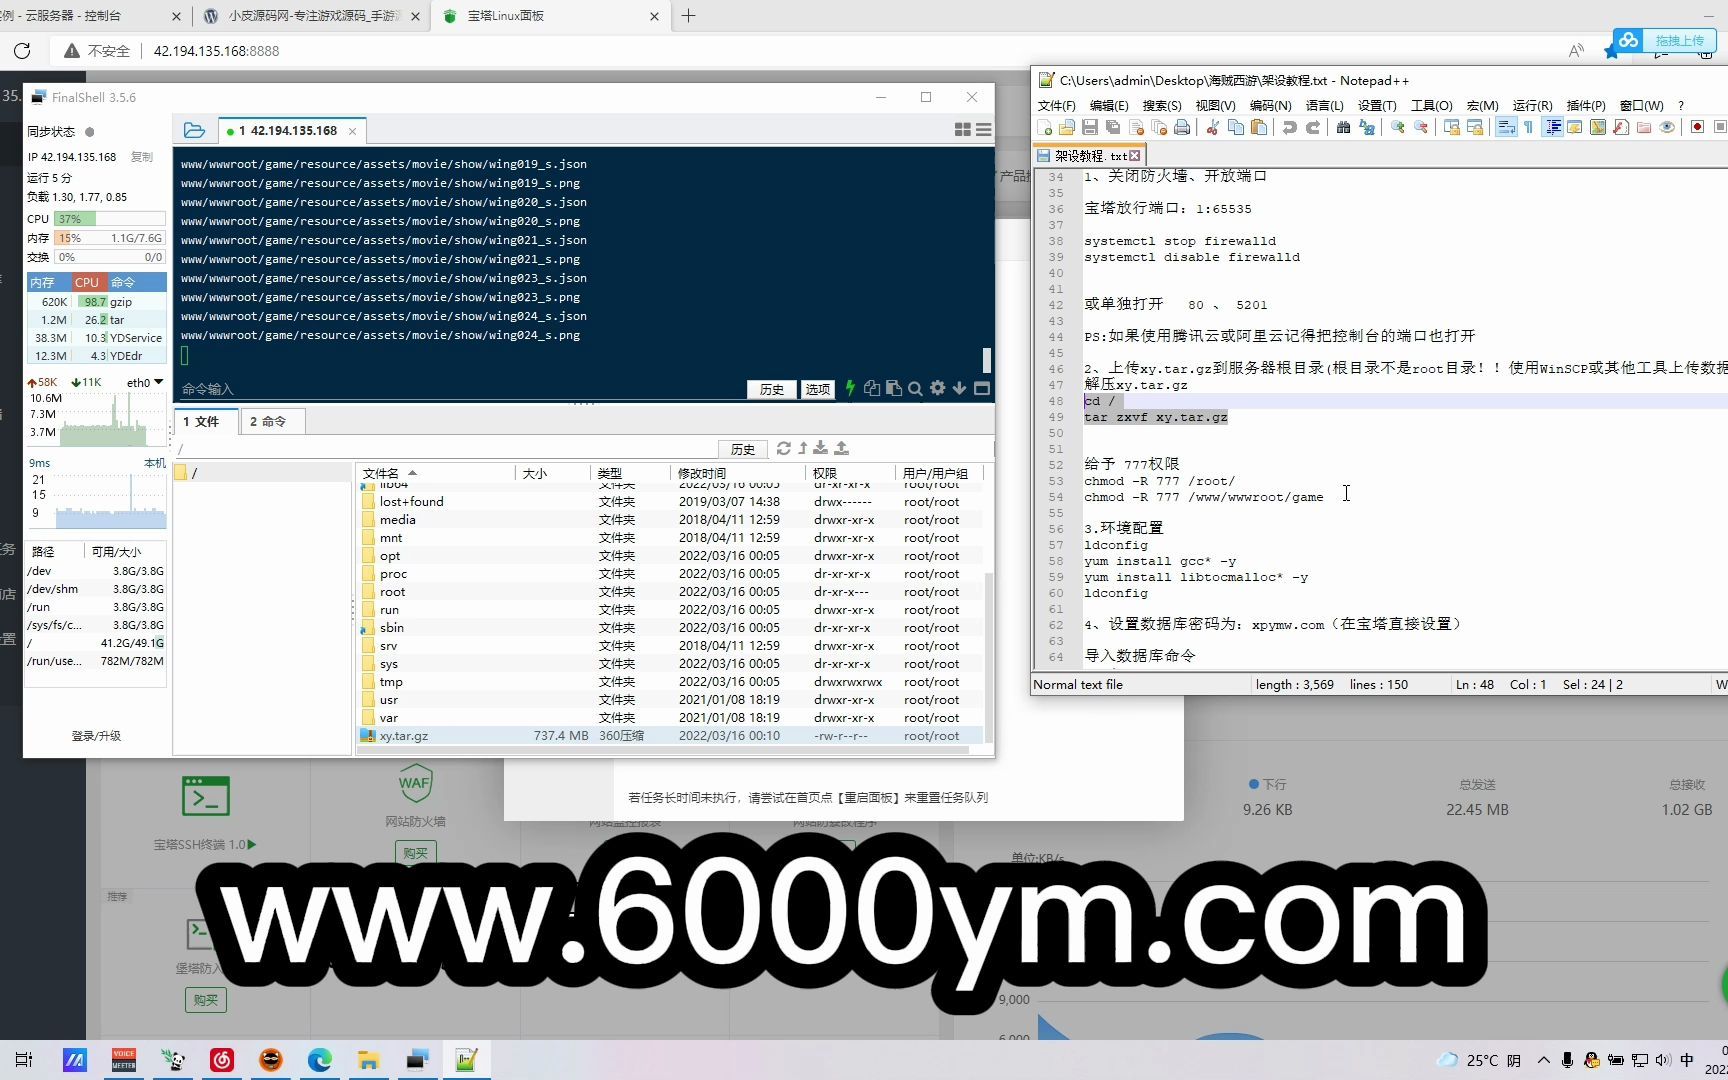Show hidden tray icons chevron

coord(1544,1060)
